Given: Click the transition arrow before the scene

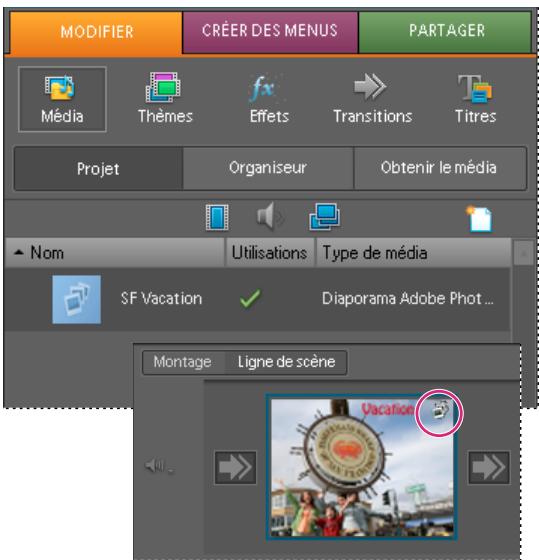Looking at the screenshot, I should click(235, 468).
